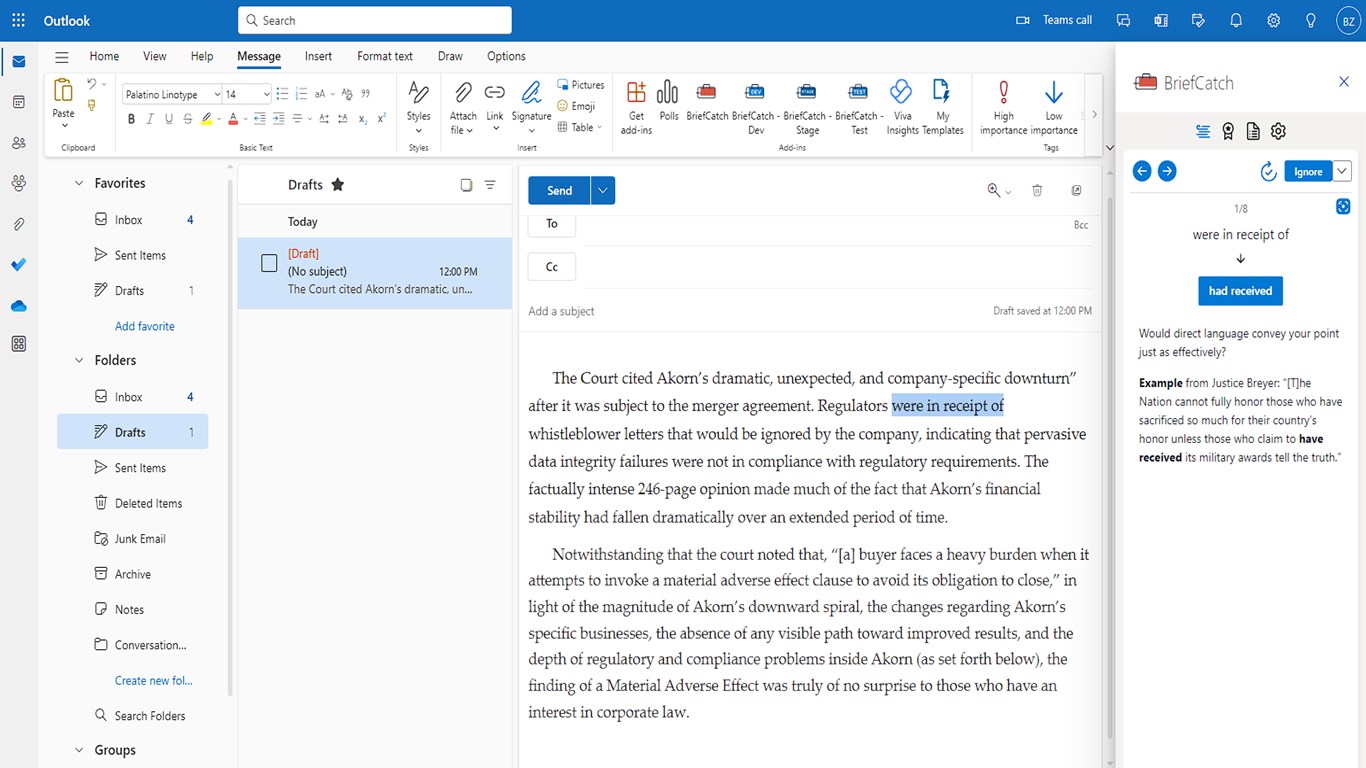Toggle bulleted list
Viewport: 1366px width, 768px height.
tap(282, 94)
